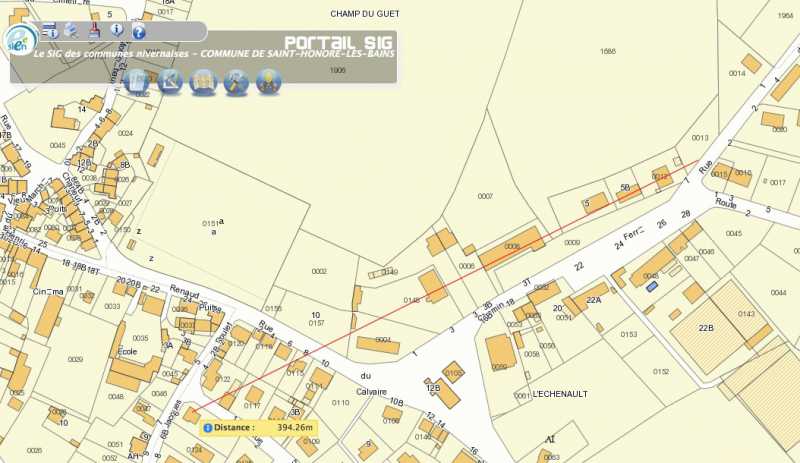Click the Cinéma label on the map
Image resolution: width=800 pixels, height=463 pixels.
coord(47,292)
